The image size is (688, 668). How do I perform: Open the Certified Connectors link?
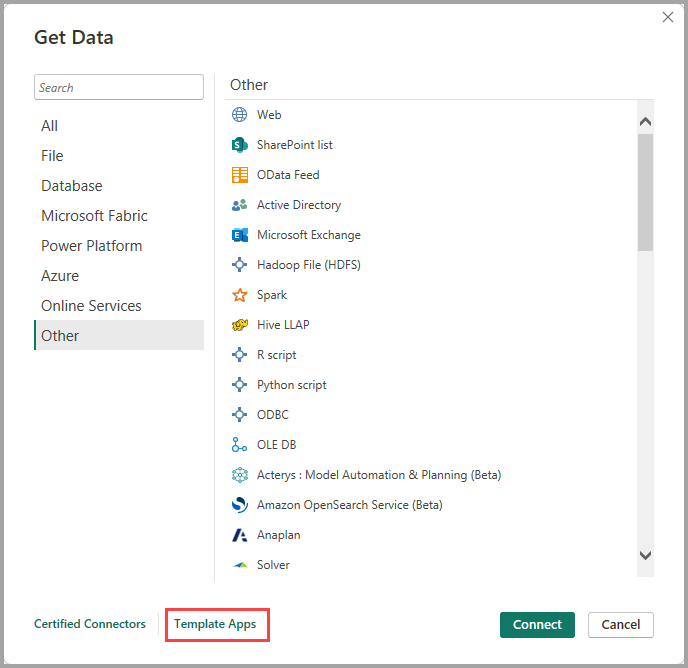[90, 624]
